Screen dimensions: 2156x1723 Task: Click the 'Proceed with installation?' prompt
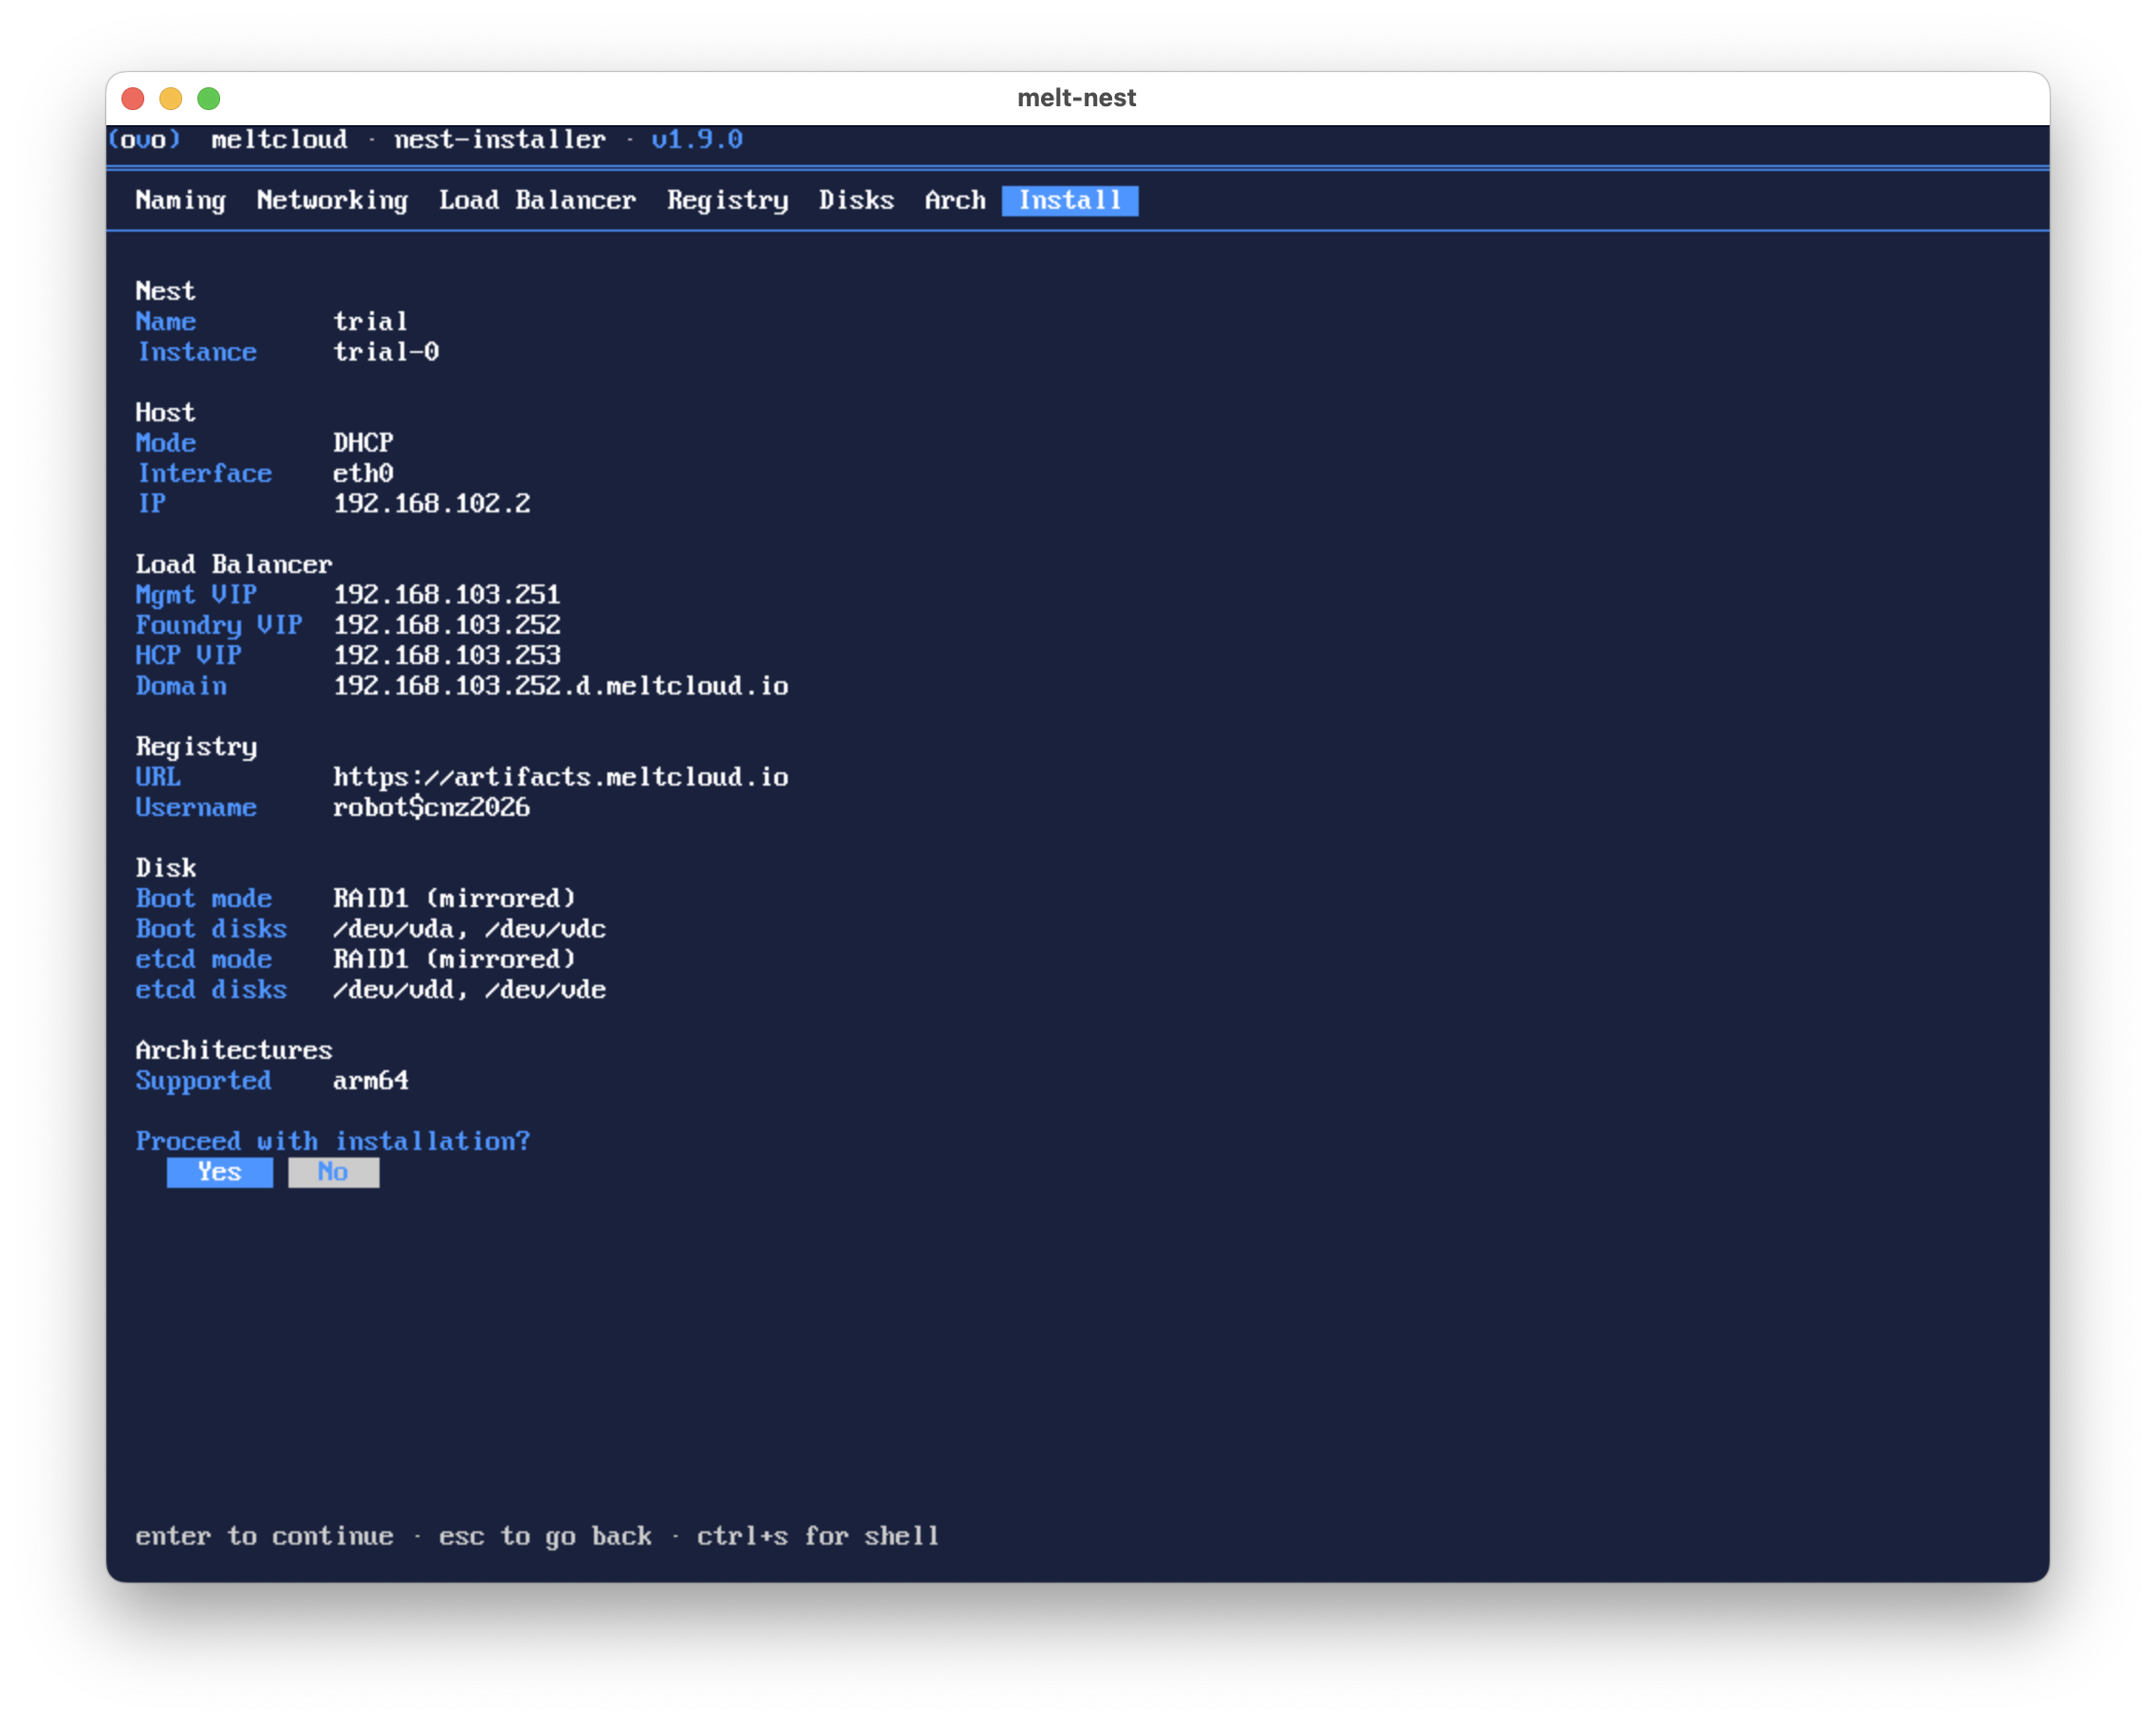333,1141
